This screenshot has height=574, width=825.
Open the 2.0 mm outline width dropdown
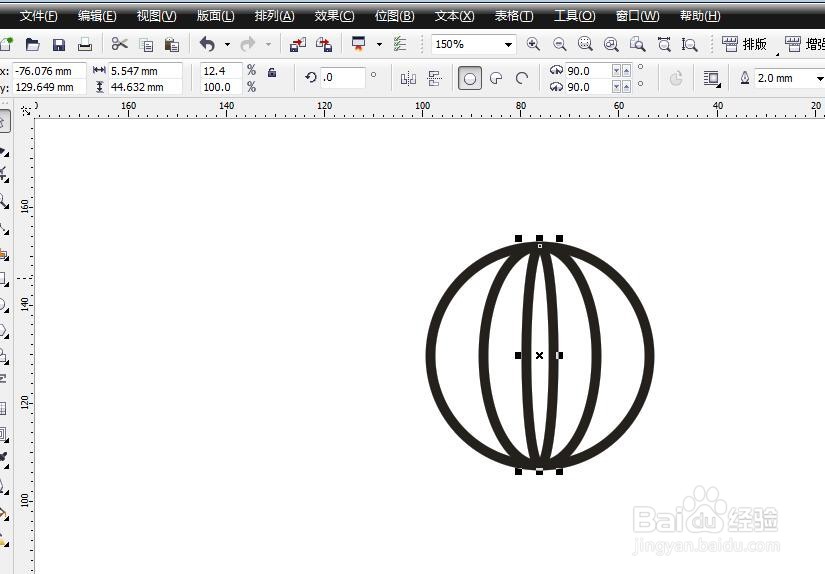pos(819,78)
